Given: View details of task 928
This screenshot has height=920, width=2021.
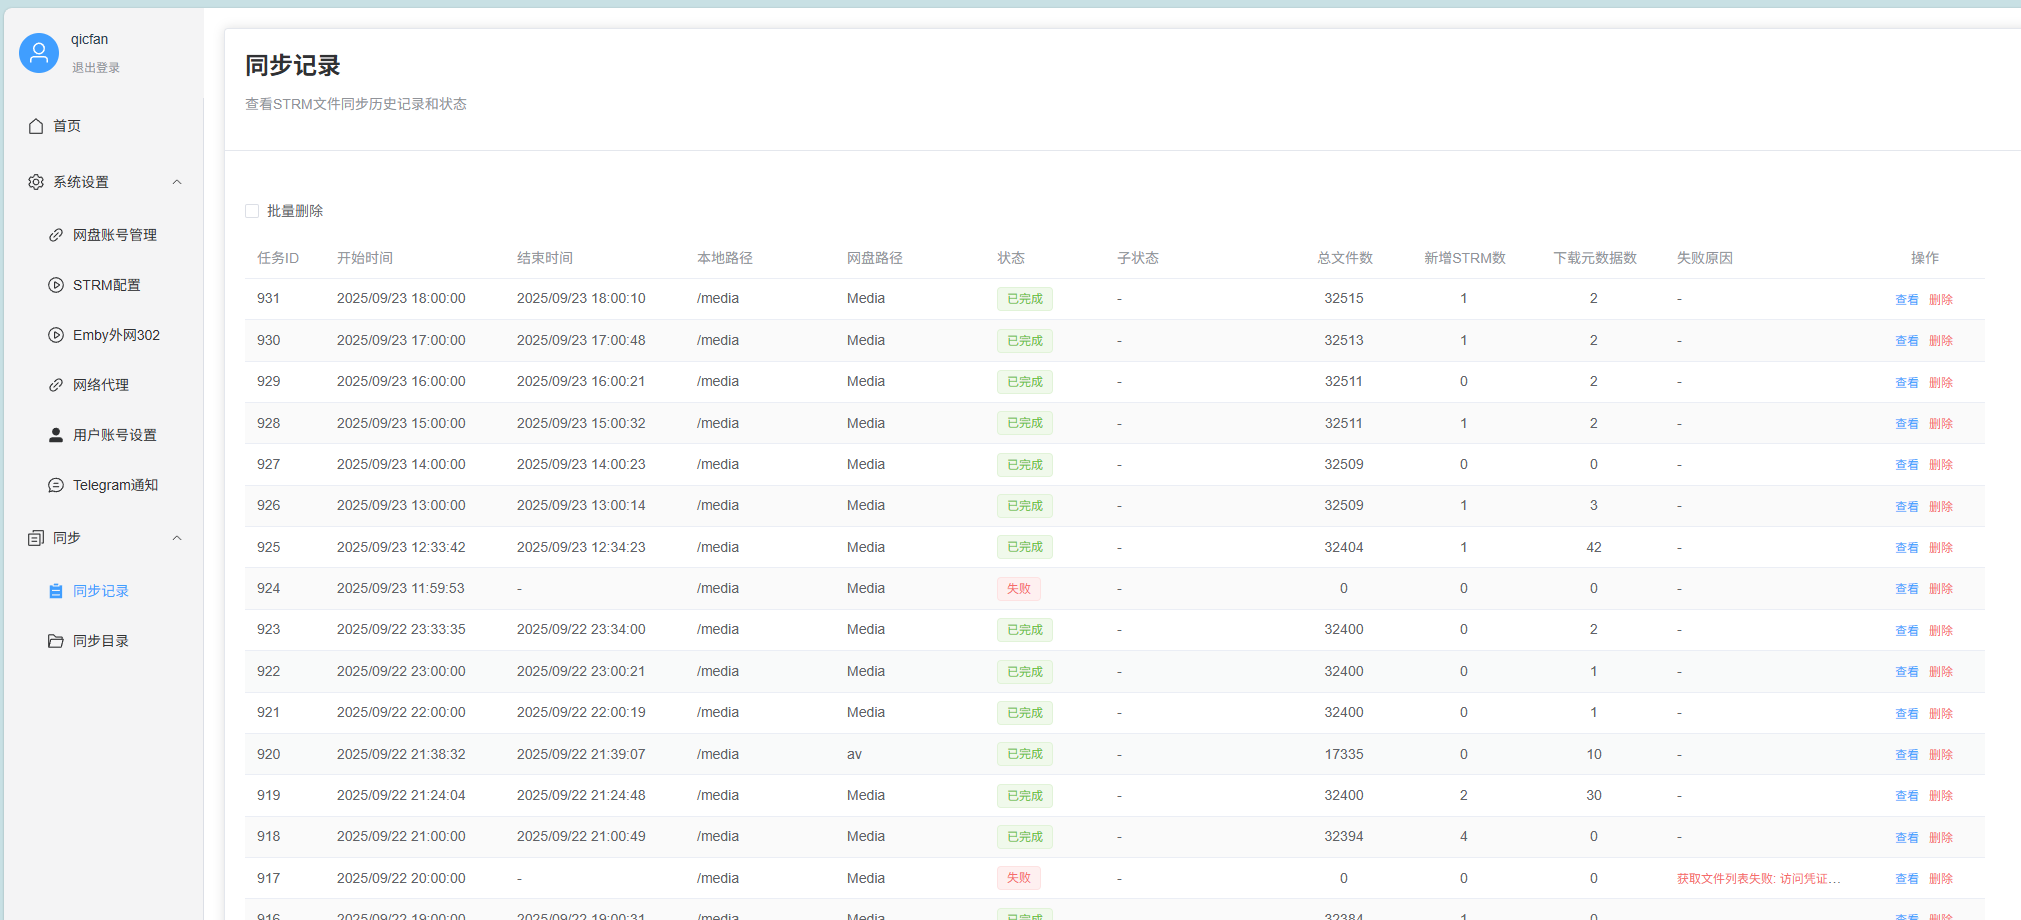Looking at the screenshot, I should [x=1907, y=424].
